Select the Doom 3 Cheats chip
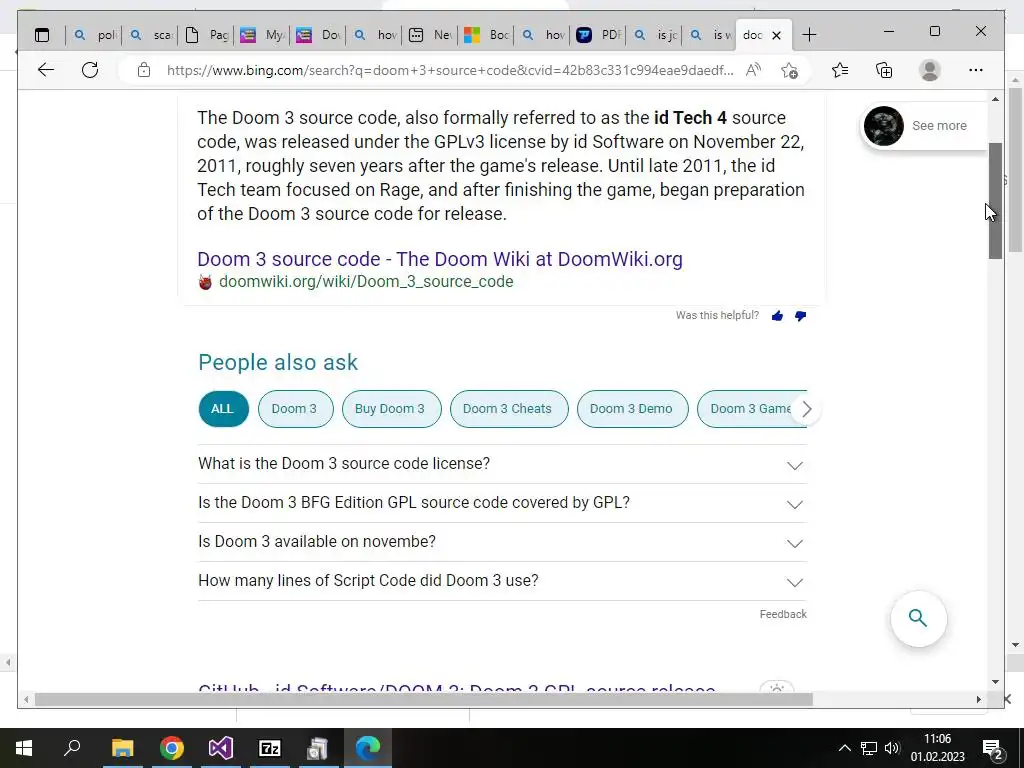Screen dimensions: 1024x768 coord(509,409)
